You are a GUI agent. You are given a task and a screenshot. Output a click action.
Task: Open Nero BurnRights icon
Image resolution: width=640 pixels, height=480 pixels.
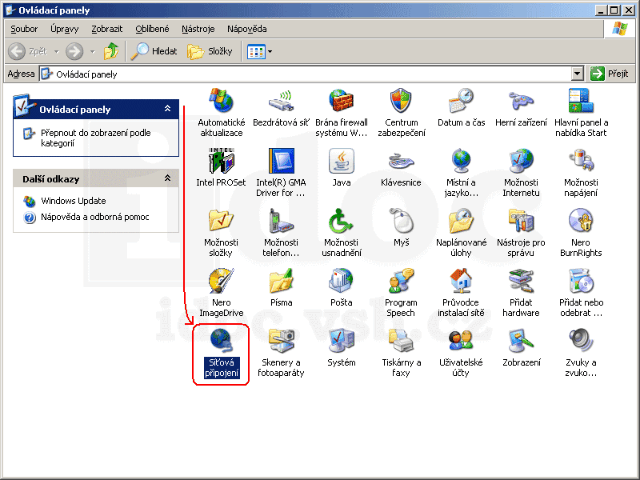pos(581,221)
